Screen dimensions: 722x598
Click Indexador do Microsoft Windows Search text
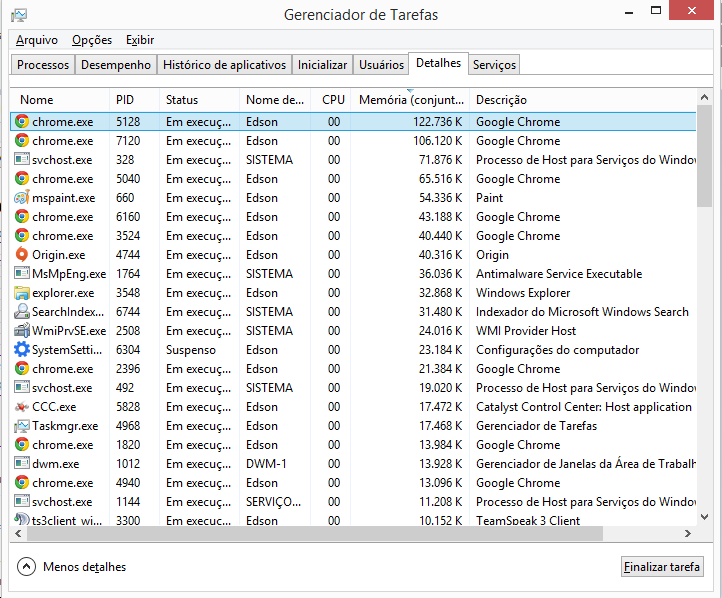click(582, 312)
